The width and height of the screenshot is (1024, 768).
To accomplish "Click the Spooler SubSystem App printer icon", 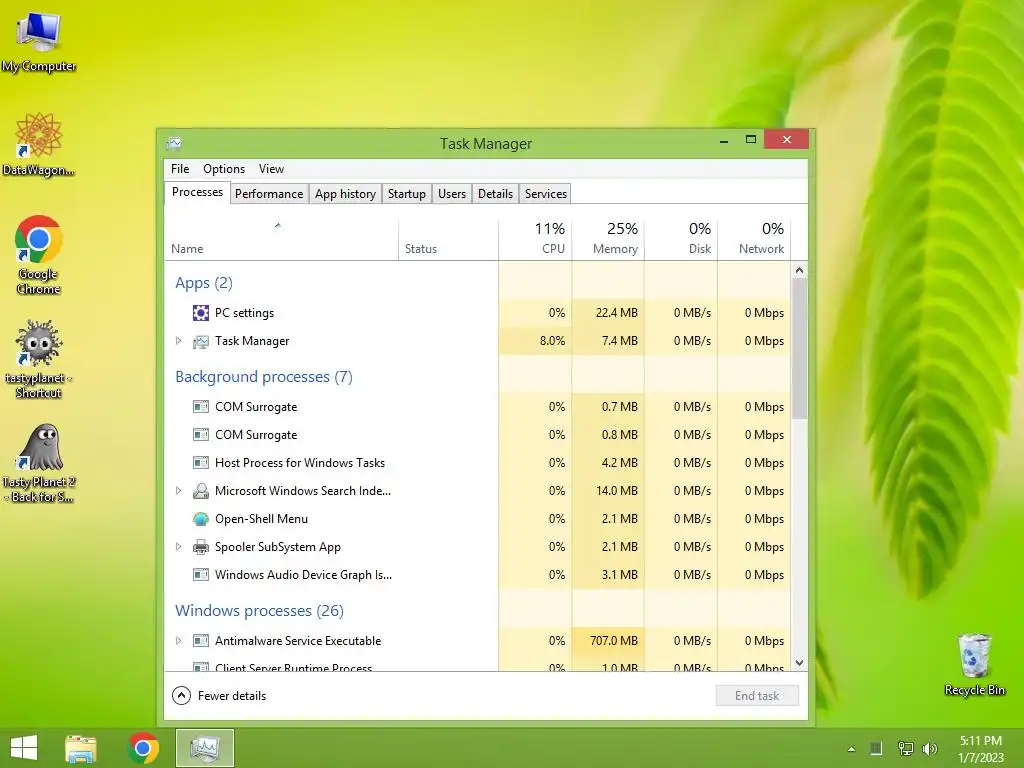I will [x=200, y=547].
